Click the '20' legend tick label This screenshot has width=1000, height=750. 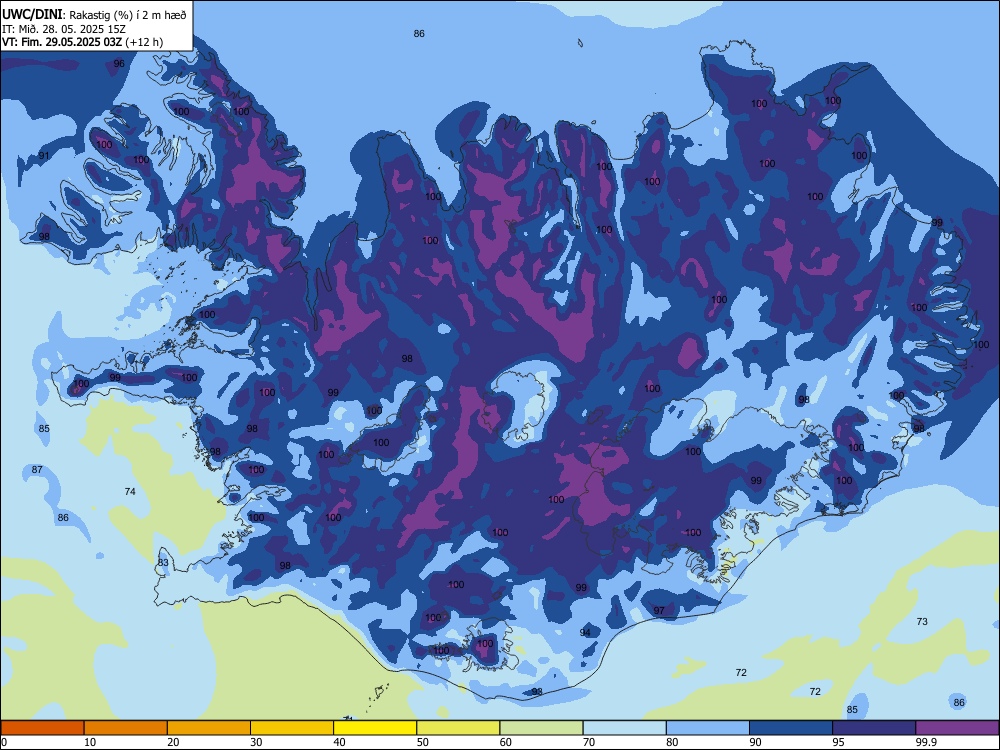click(173, 742)
